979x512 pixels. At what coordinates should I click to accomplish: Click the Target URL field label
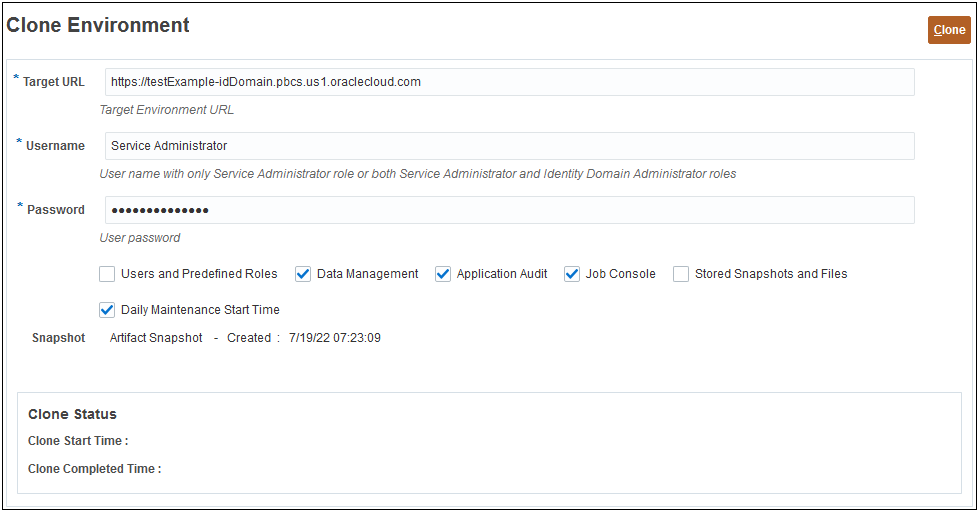pyautogui.click(x=54, y=82)
